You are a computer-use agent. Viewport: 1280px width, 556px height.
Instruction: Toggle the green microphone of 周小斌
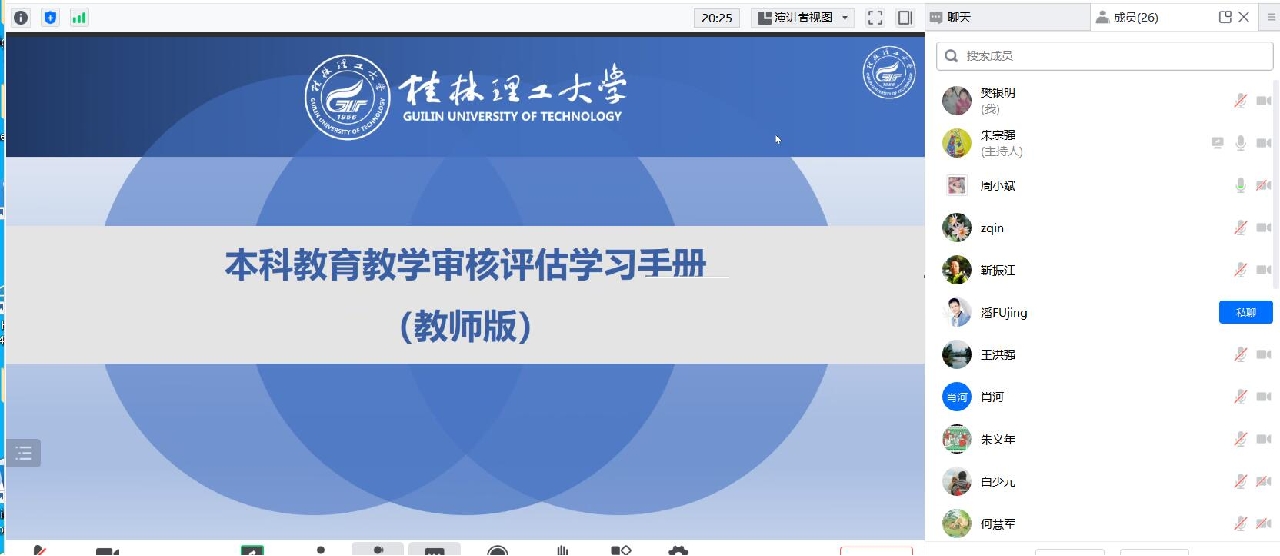tap(1240, 186)
